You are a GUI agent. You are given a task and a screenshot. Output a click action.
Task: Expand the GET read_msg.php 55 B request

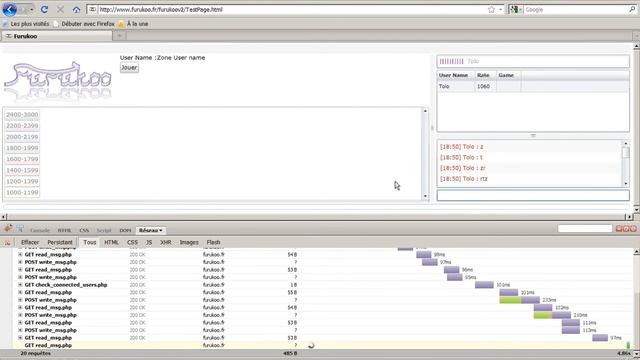tap(20, 292)
